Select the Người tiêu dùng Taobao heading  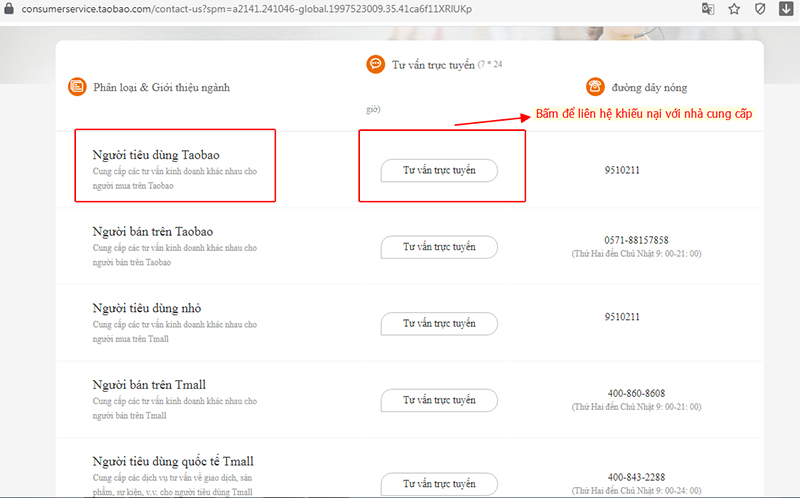pos(155,155)
